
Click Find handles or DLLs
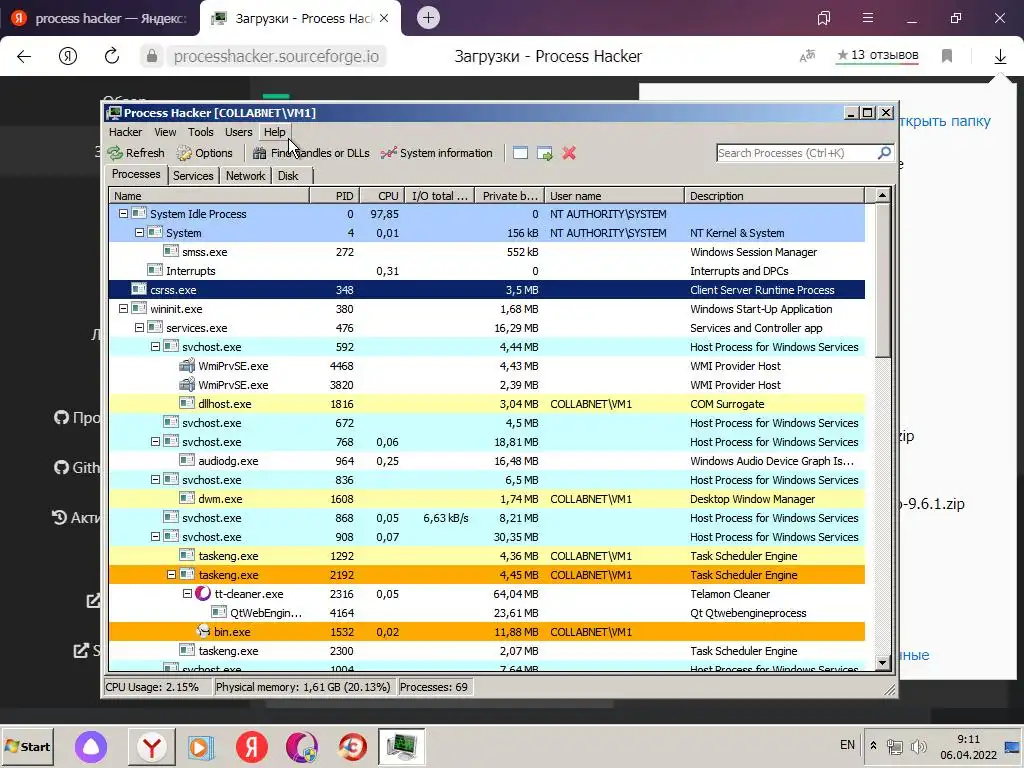pos(311,153)
